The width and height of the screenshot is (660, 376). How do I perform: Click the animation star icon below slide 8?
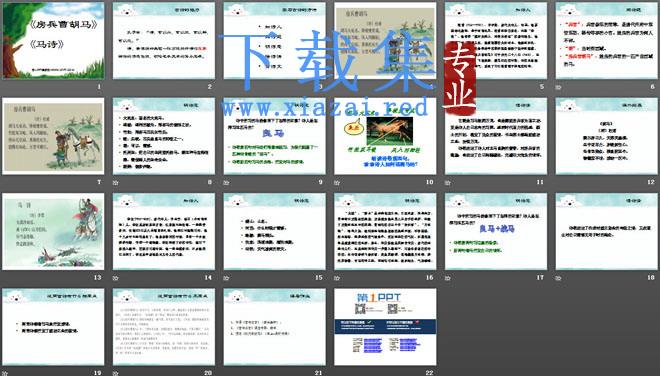pos(115,183)
